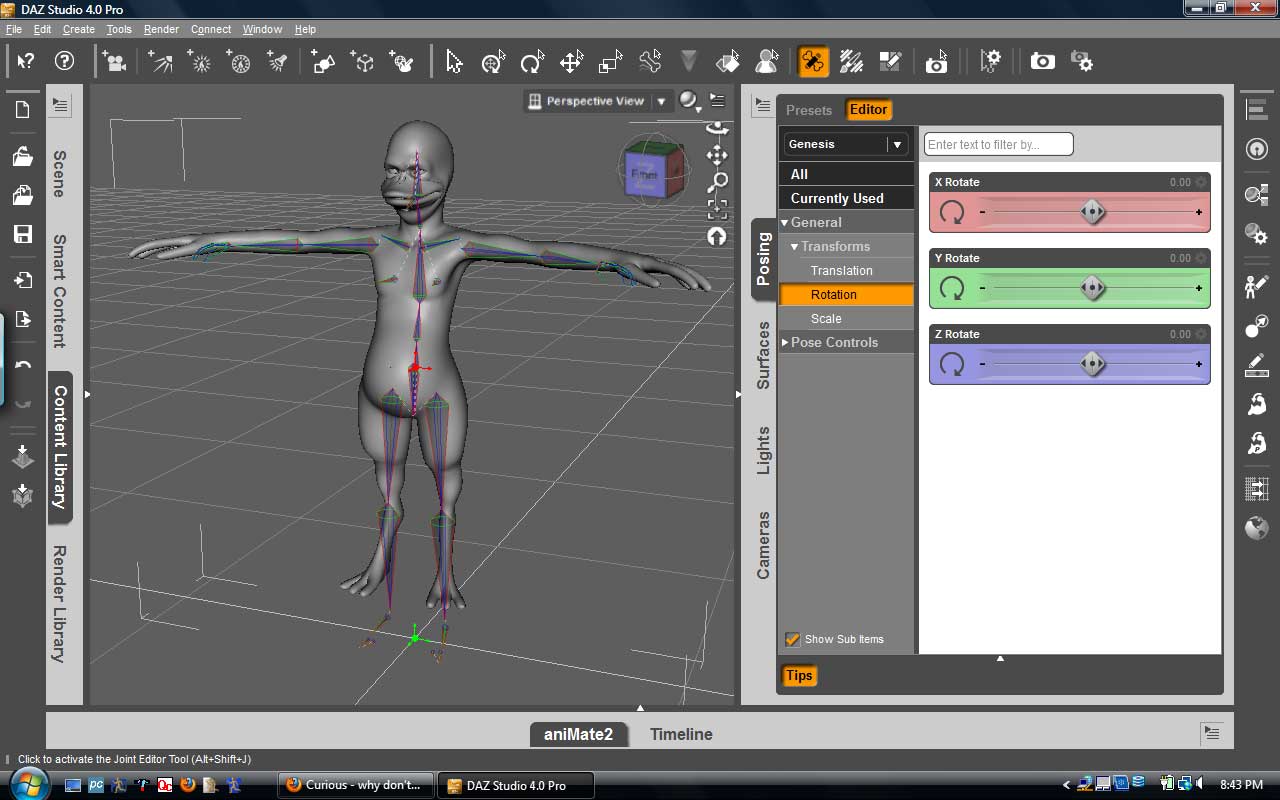Expand the Pose Controls group
The width and height of the screenshot is (1280, 800).
785,342
